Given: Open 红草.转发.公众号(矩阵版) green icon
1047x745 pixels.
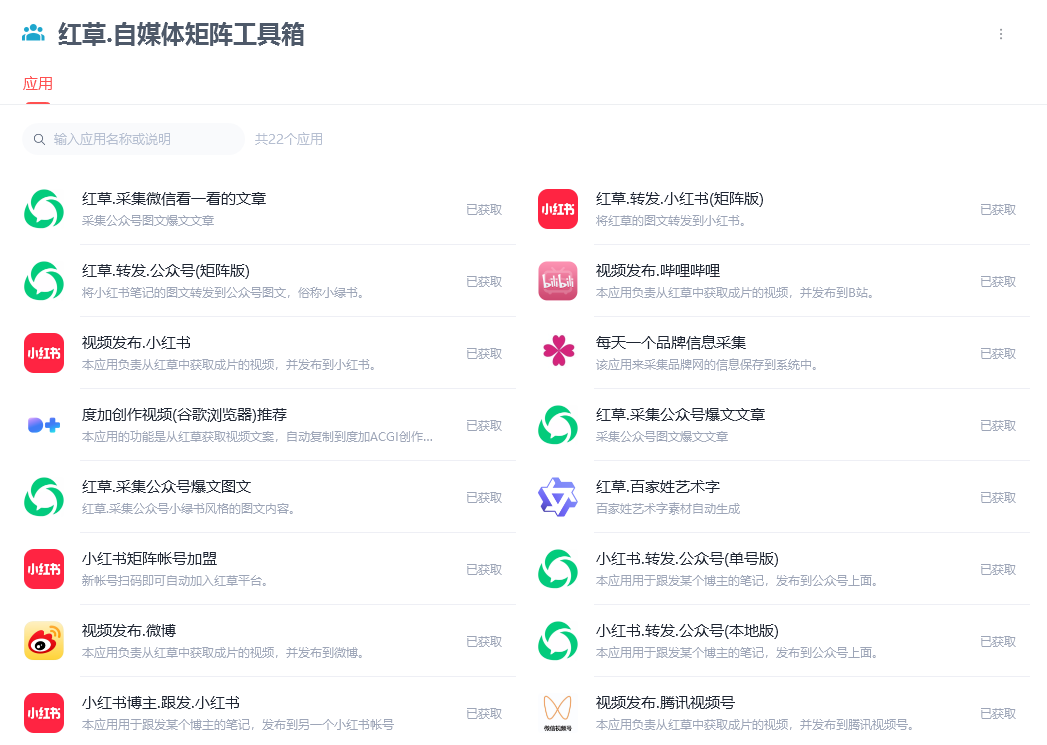Looking at the screenshot, I should 44,281.
